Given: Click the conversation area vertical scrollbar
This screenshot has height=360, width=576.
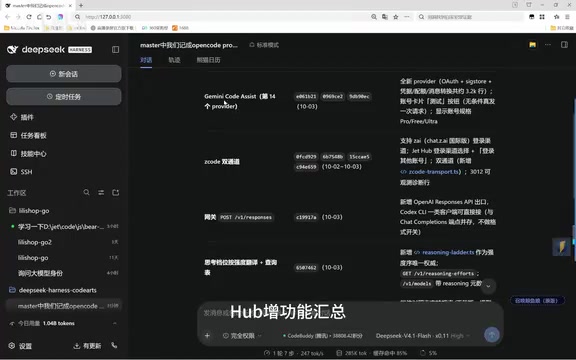Looking at the screenshot, I should click(x=574, y=180).
